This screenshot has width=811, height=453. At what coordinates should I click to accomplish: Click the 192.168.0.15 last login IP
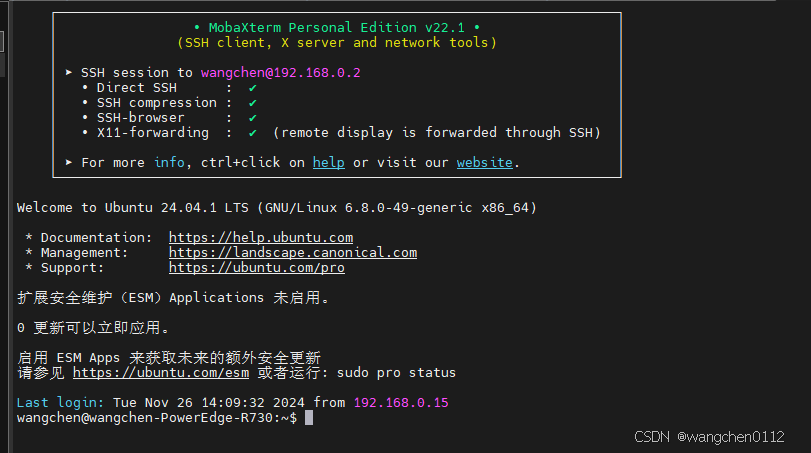coord(401,403)
